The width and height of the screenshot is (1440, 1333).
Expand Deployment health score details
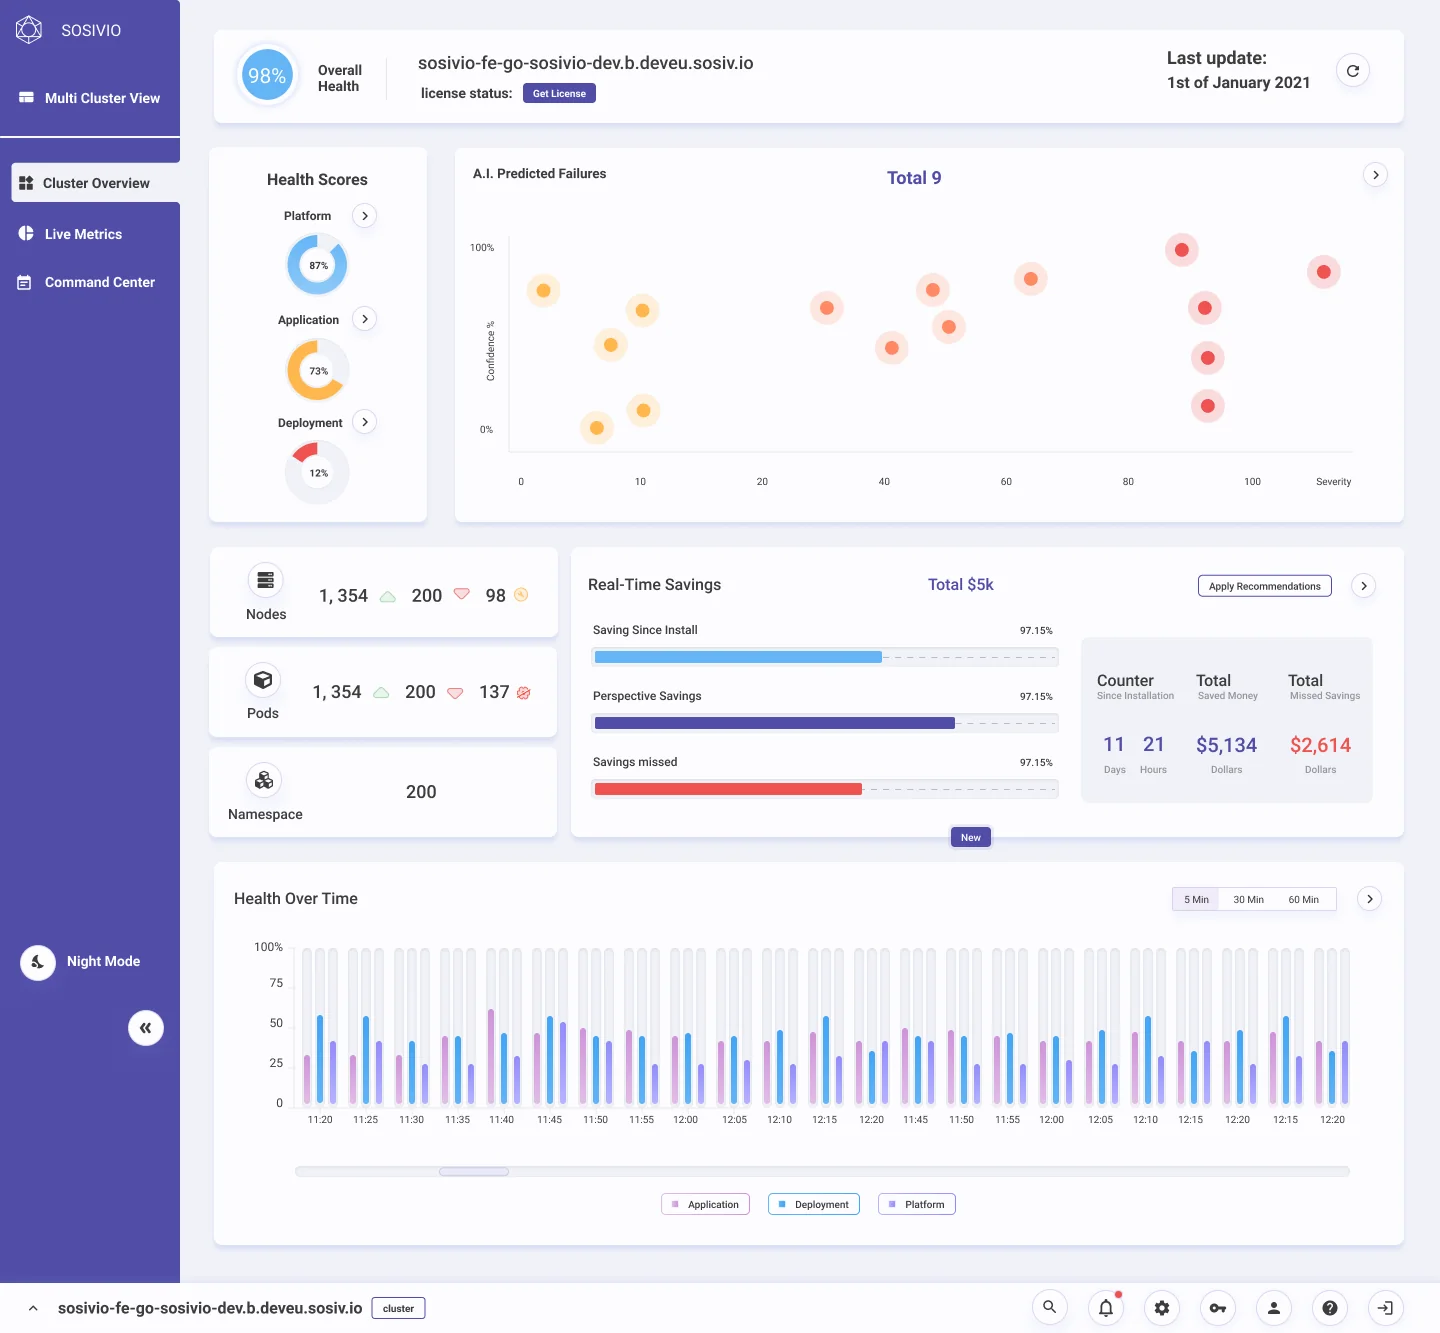(x=365, y=422)
